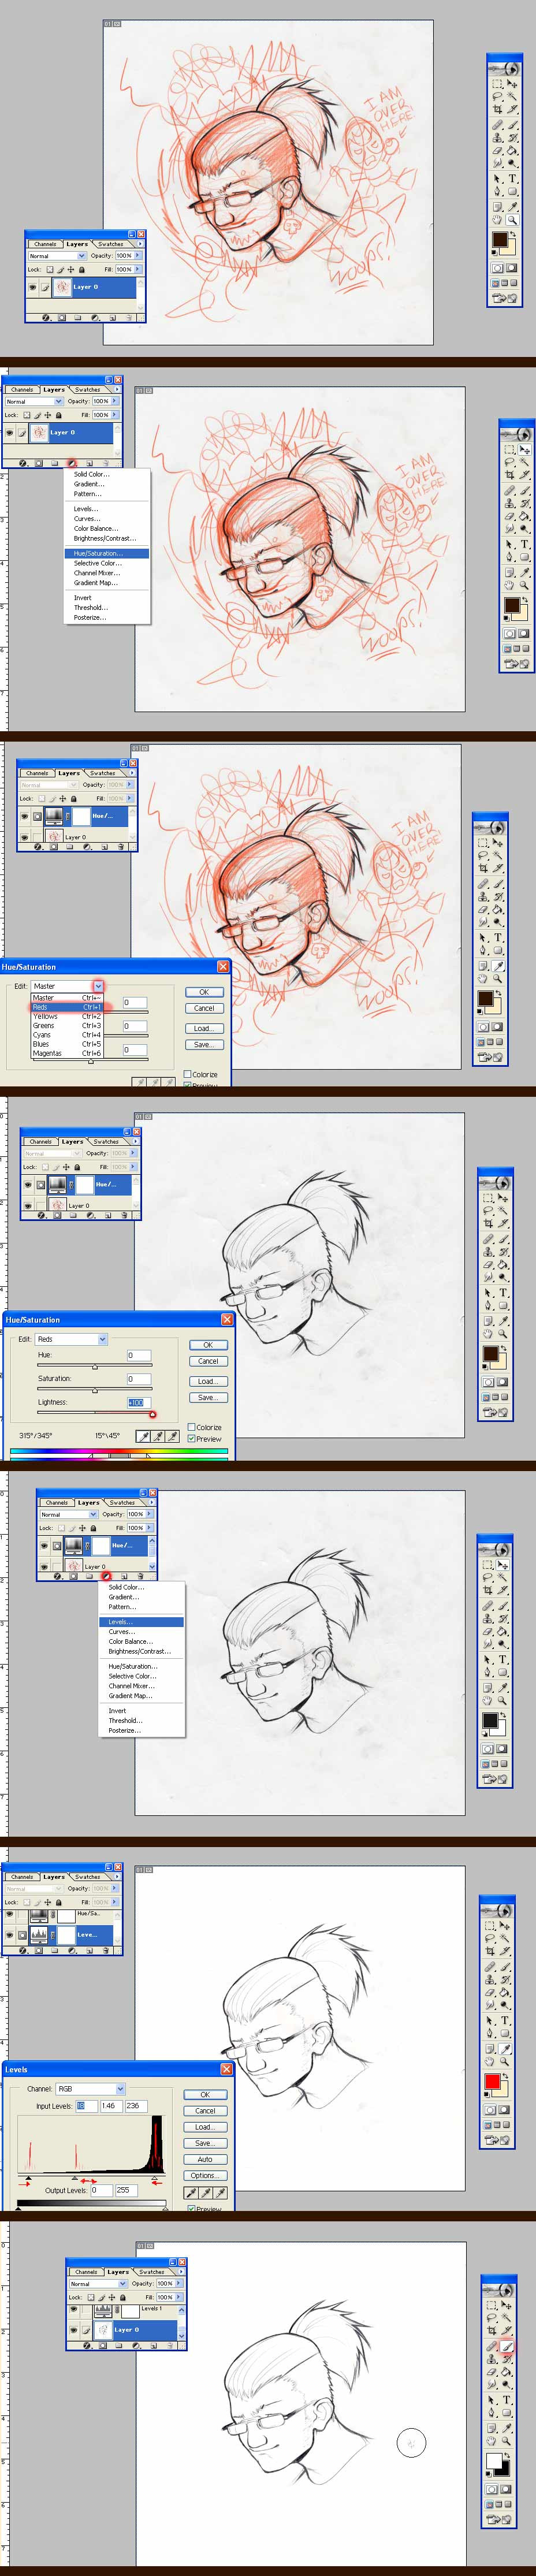536x2576 pixels.
Task: Select the Move tool in the top toolbox
Action: [512, 83]
